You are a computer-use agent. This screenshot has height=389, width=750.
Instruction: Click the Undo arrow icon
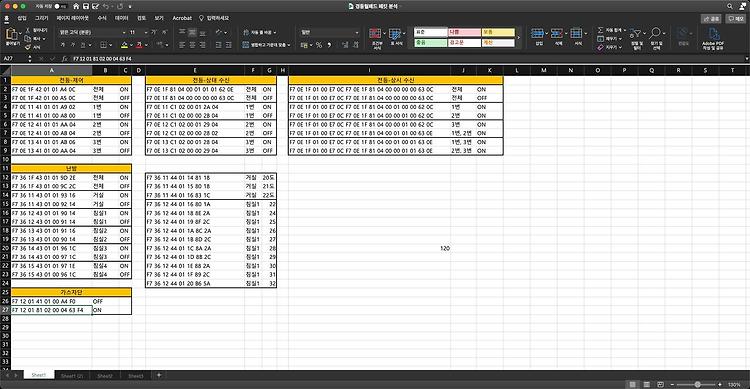(x=106, y=6)
